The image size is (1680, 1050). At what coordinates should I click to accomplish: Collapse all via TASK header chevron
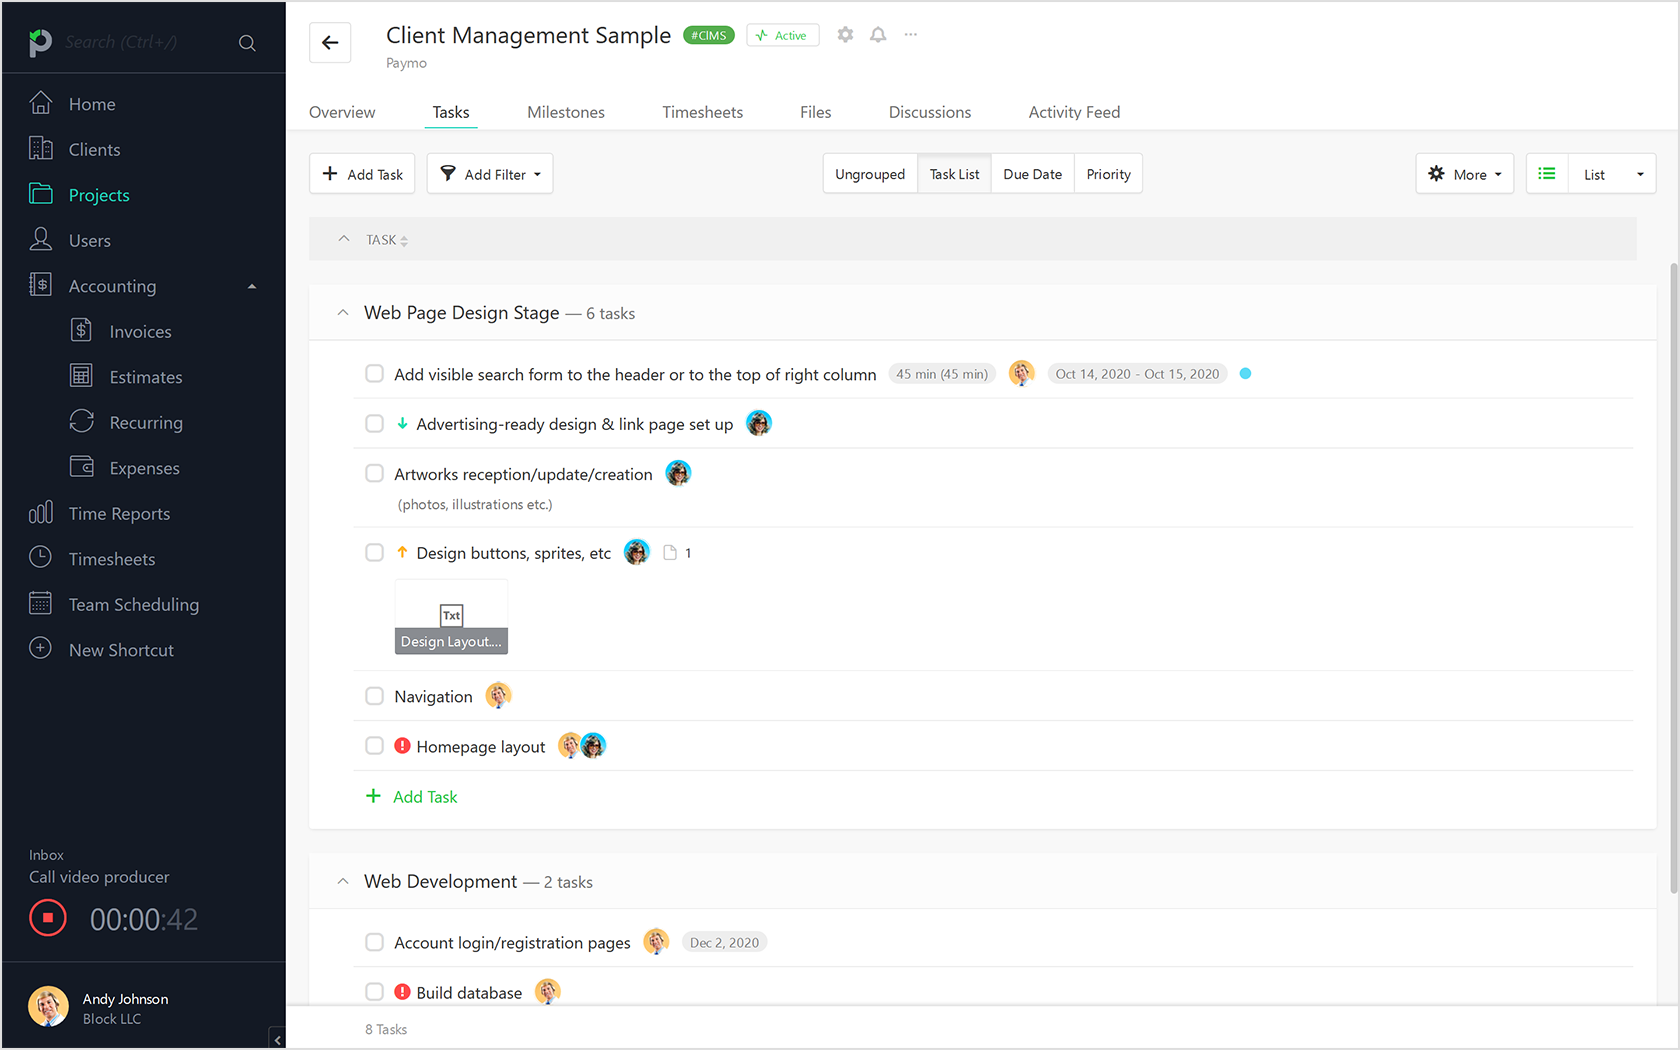tap(344, 239)
